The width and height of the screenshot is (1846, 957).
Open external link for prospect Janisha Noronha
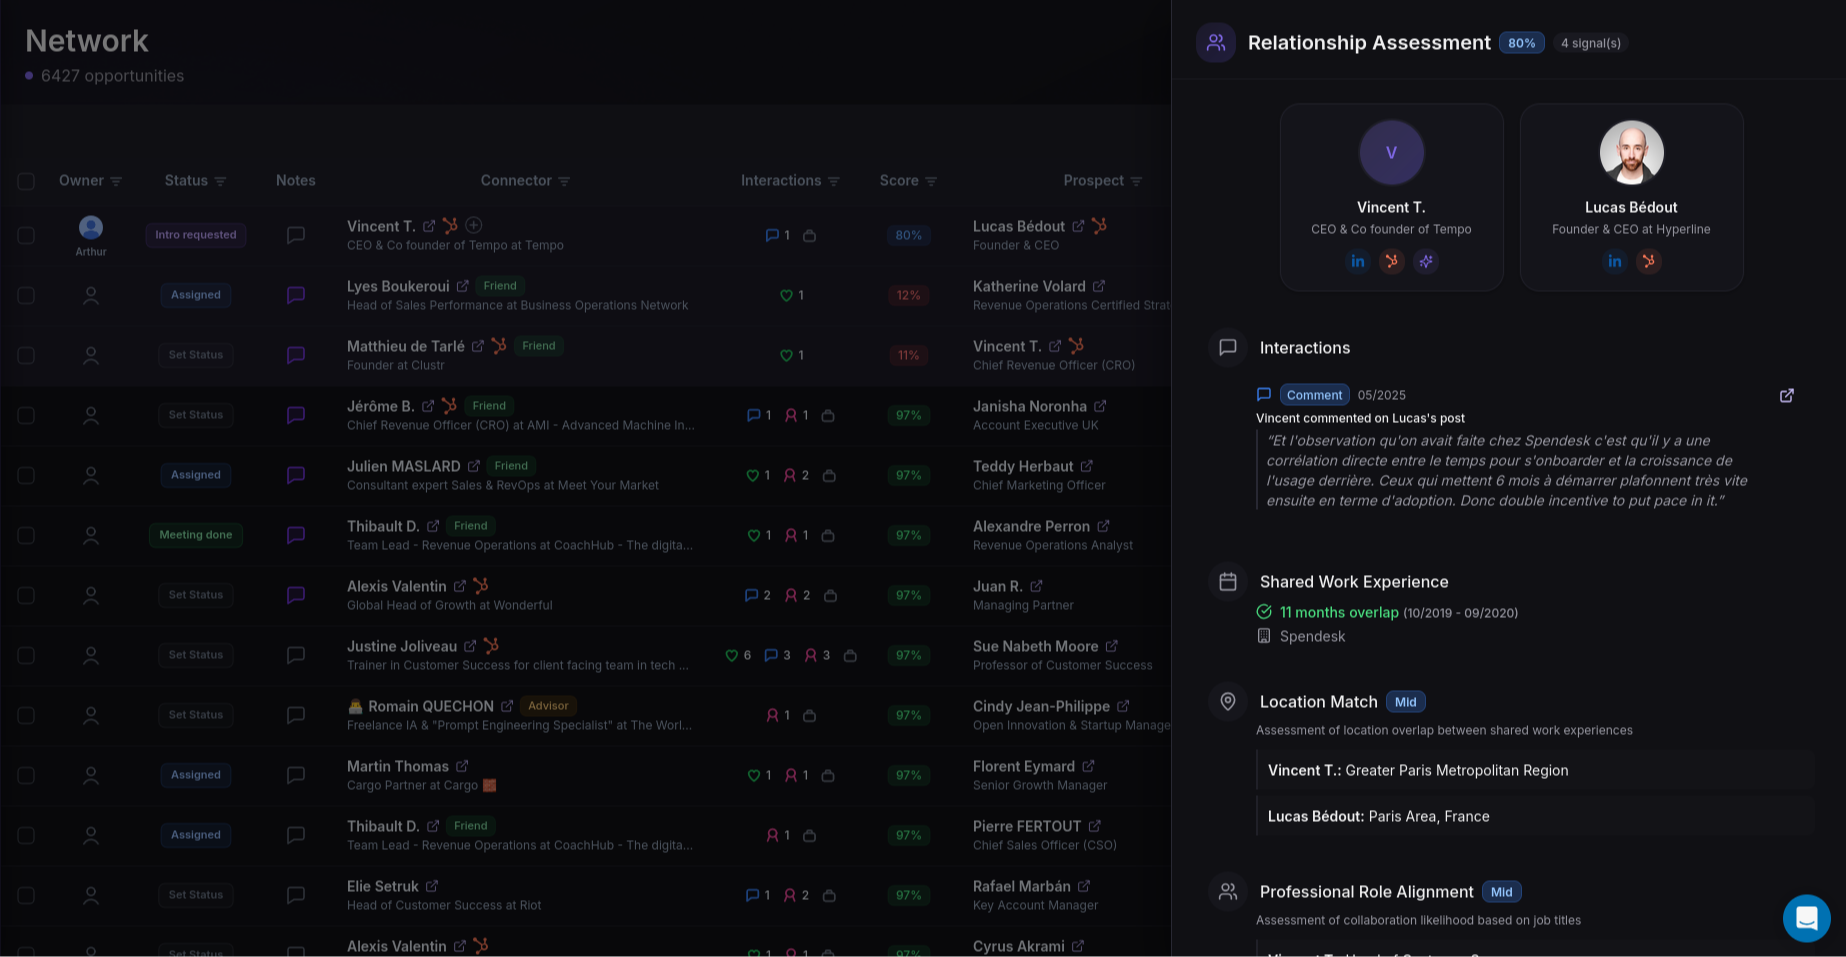point(1100,406)
